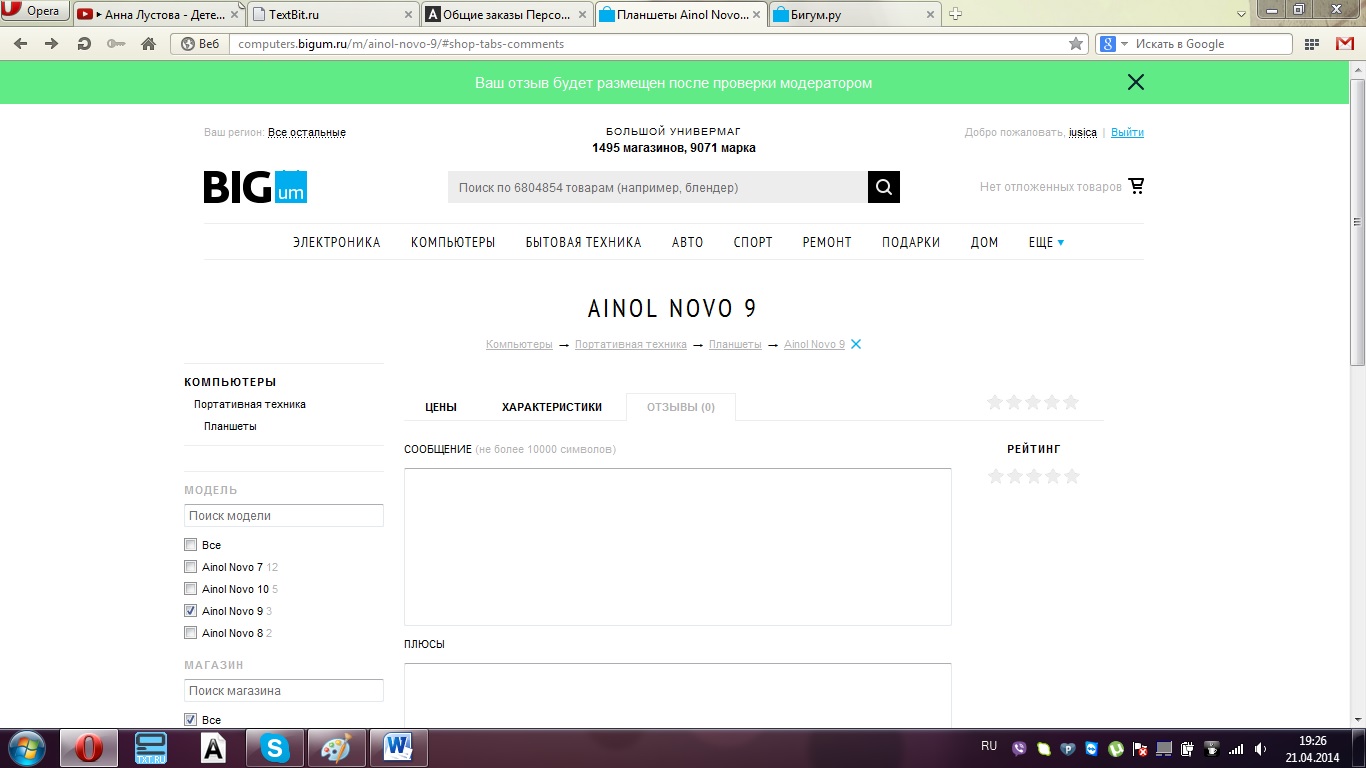The width and height of the screenshot is (1366, 768).
Task: Check the Ainol Novo 7 checkbox
Action: (190, 567)
